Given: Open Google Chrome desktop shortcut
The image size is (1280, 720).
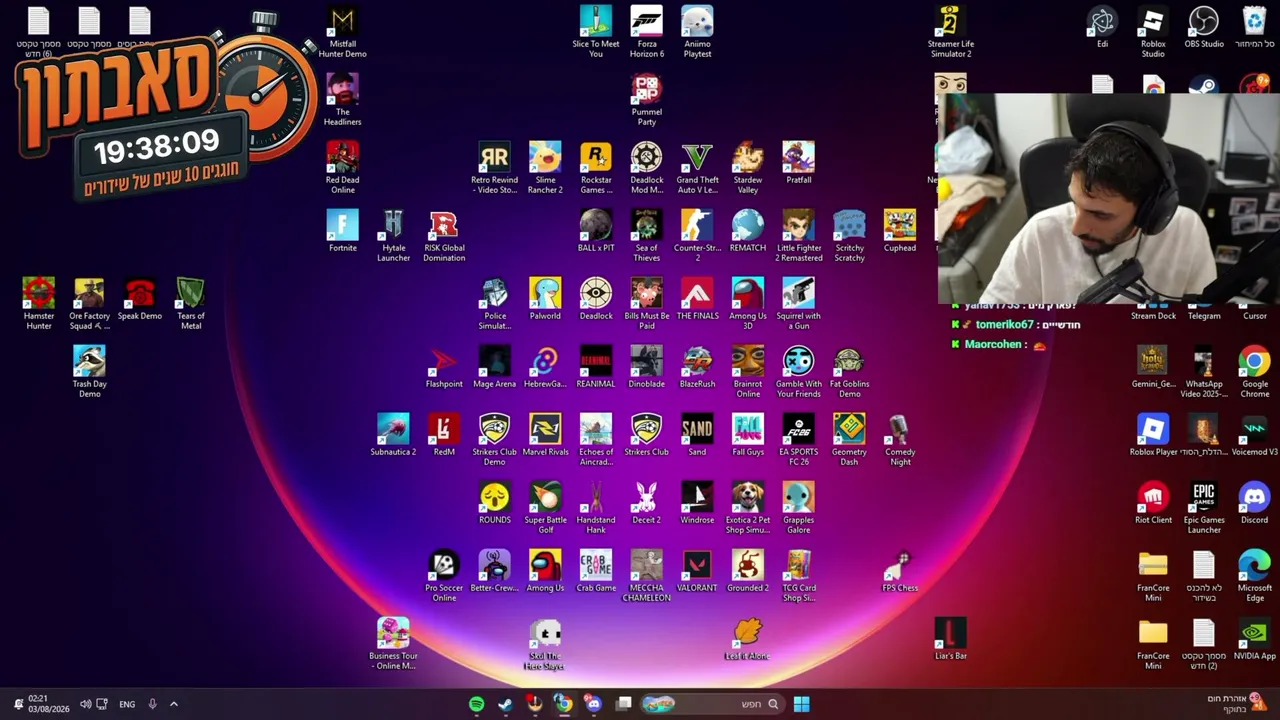Looking at the screenshot, I should (x=1254, y=372).
